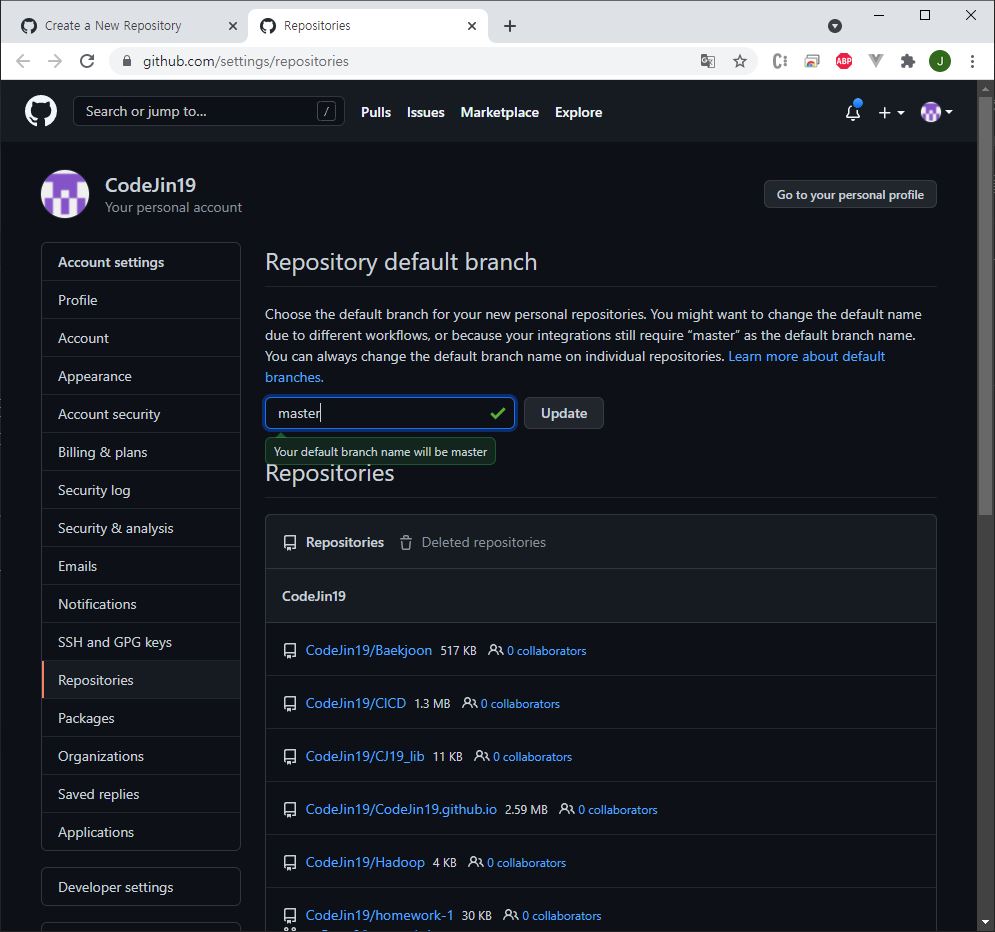This screenshot has height=932, width=995.
Task: Open the Extensions puzzle icon
Action: (x=908, y=61)
